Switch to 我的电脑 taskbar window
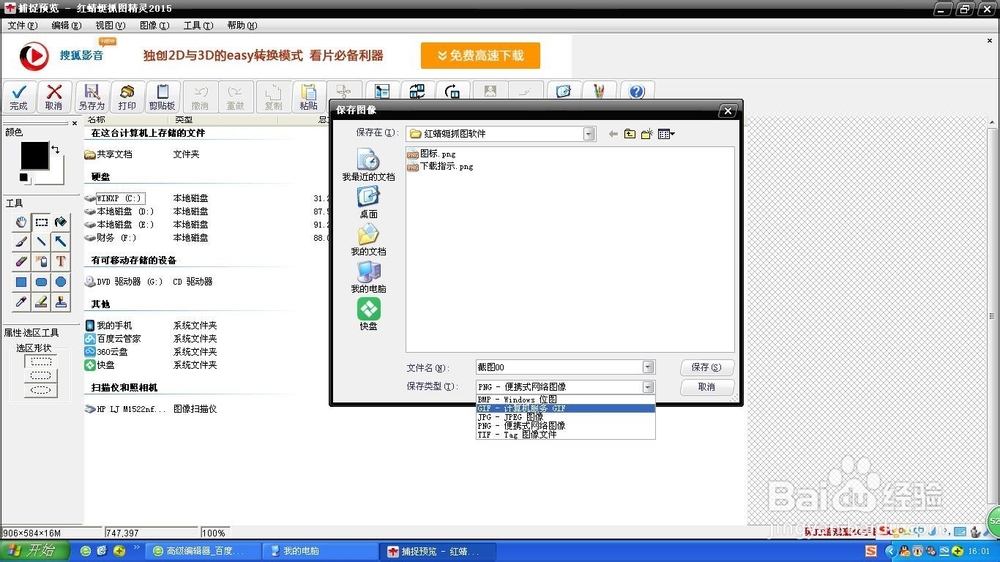 click(x=319, y=551)
